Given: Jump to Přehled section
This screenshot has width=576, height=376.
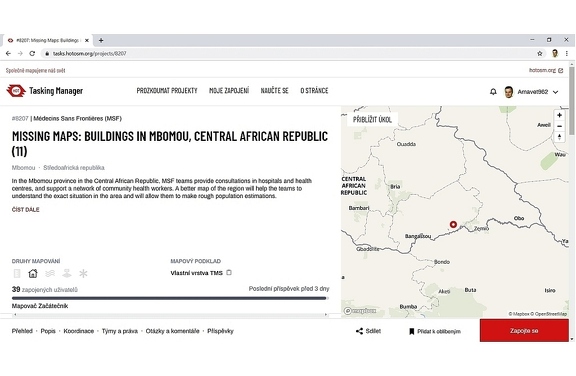Looking at the screenshot, I should [22, 331].
